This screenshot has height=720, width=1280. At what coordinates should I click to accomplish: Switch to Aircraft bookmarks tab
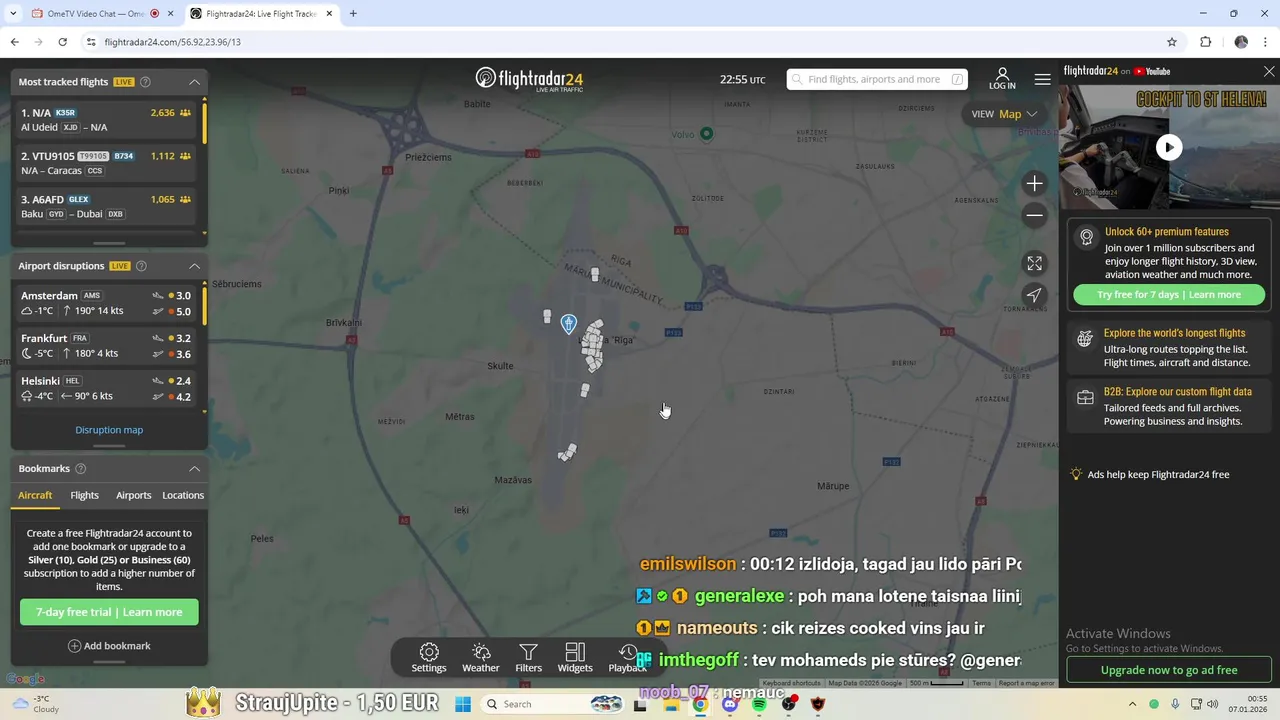pyautogui.click(x=35, y=495)
